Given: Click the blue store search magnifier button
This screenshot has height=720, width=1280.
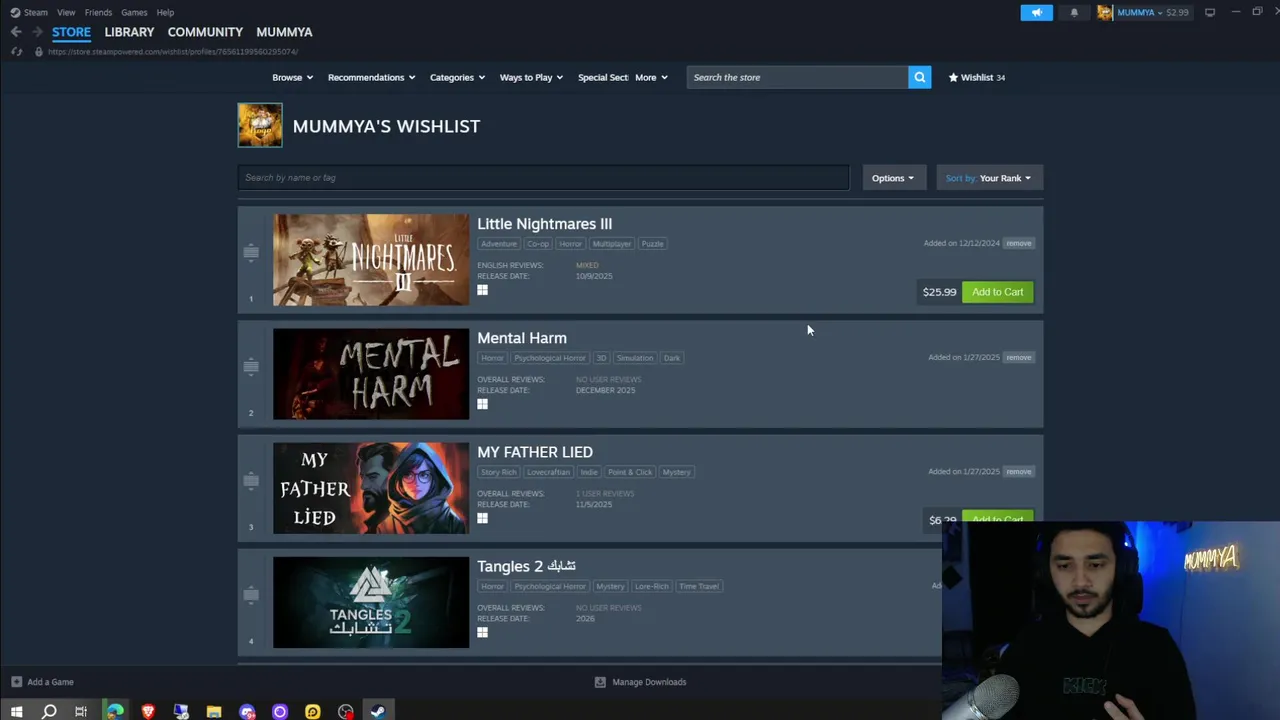Looking at the screenshot, I should (919, 77).
